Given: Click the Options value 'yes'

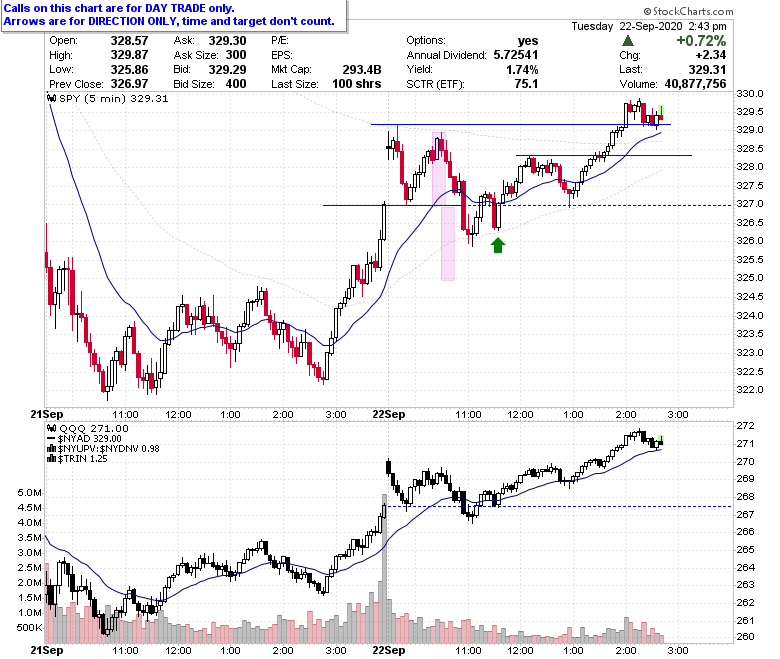Looking at the screenshot, I should point(528,41).
